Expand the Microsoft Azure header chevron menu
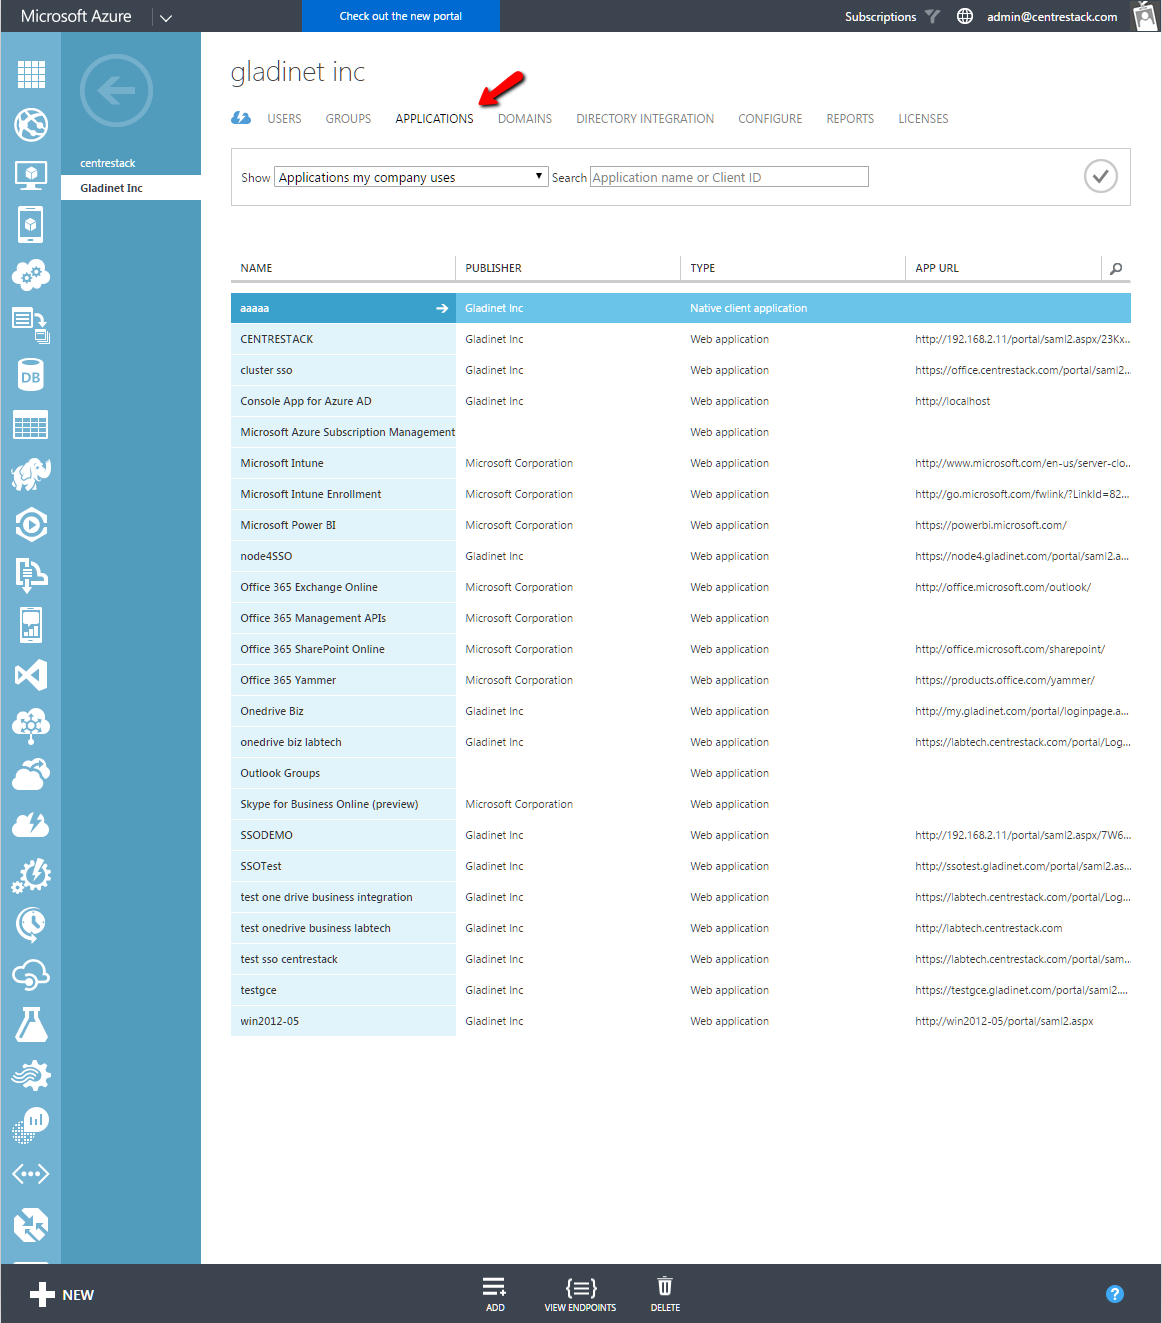This screenshot has height=1323, width=1162. 166,17
